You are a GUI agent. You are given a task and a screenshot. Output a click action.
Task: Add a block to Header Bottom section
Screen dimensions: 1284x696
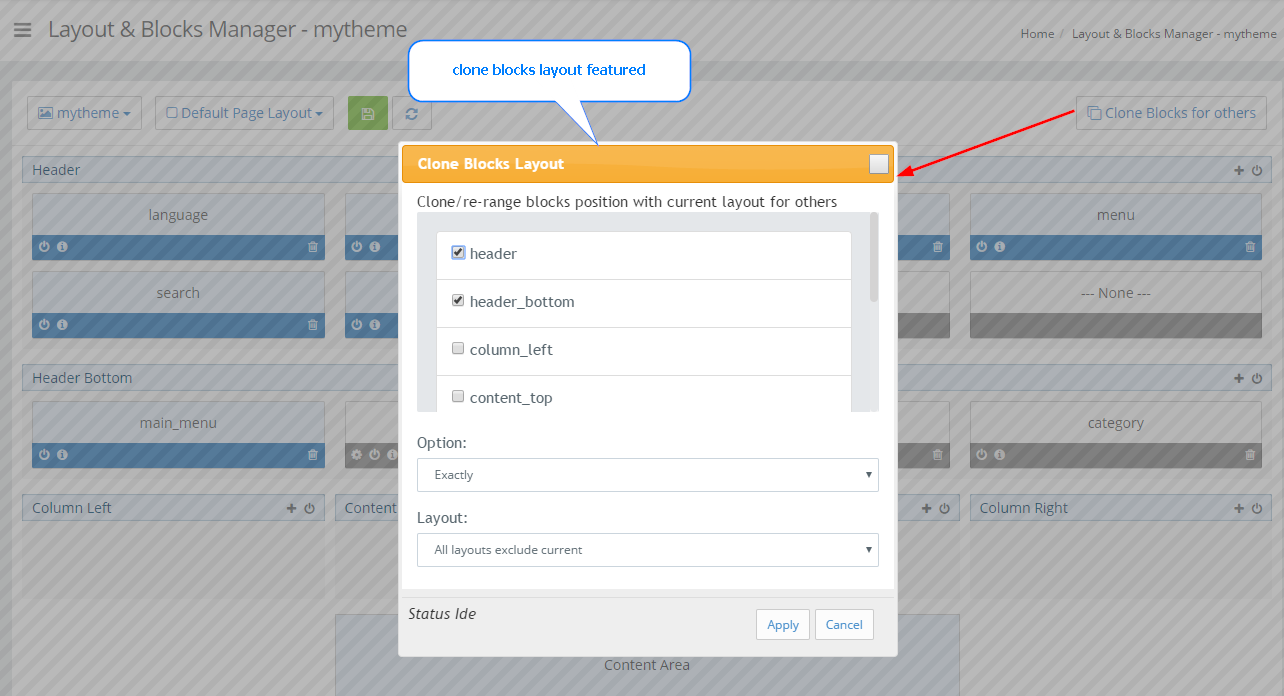pyautogui.click(x=1240, y=378)
